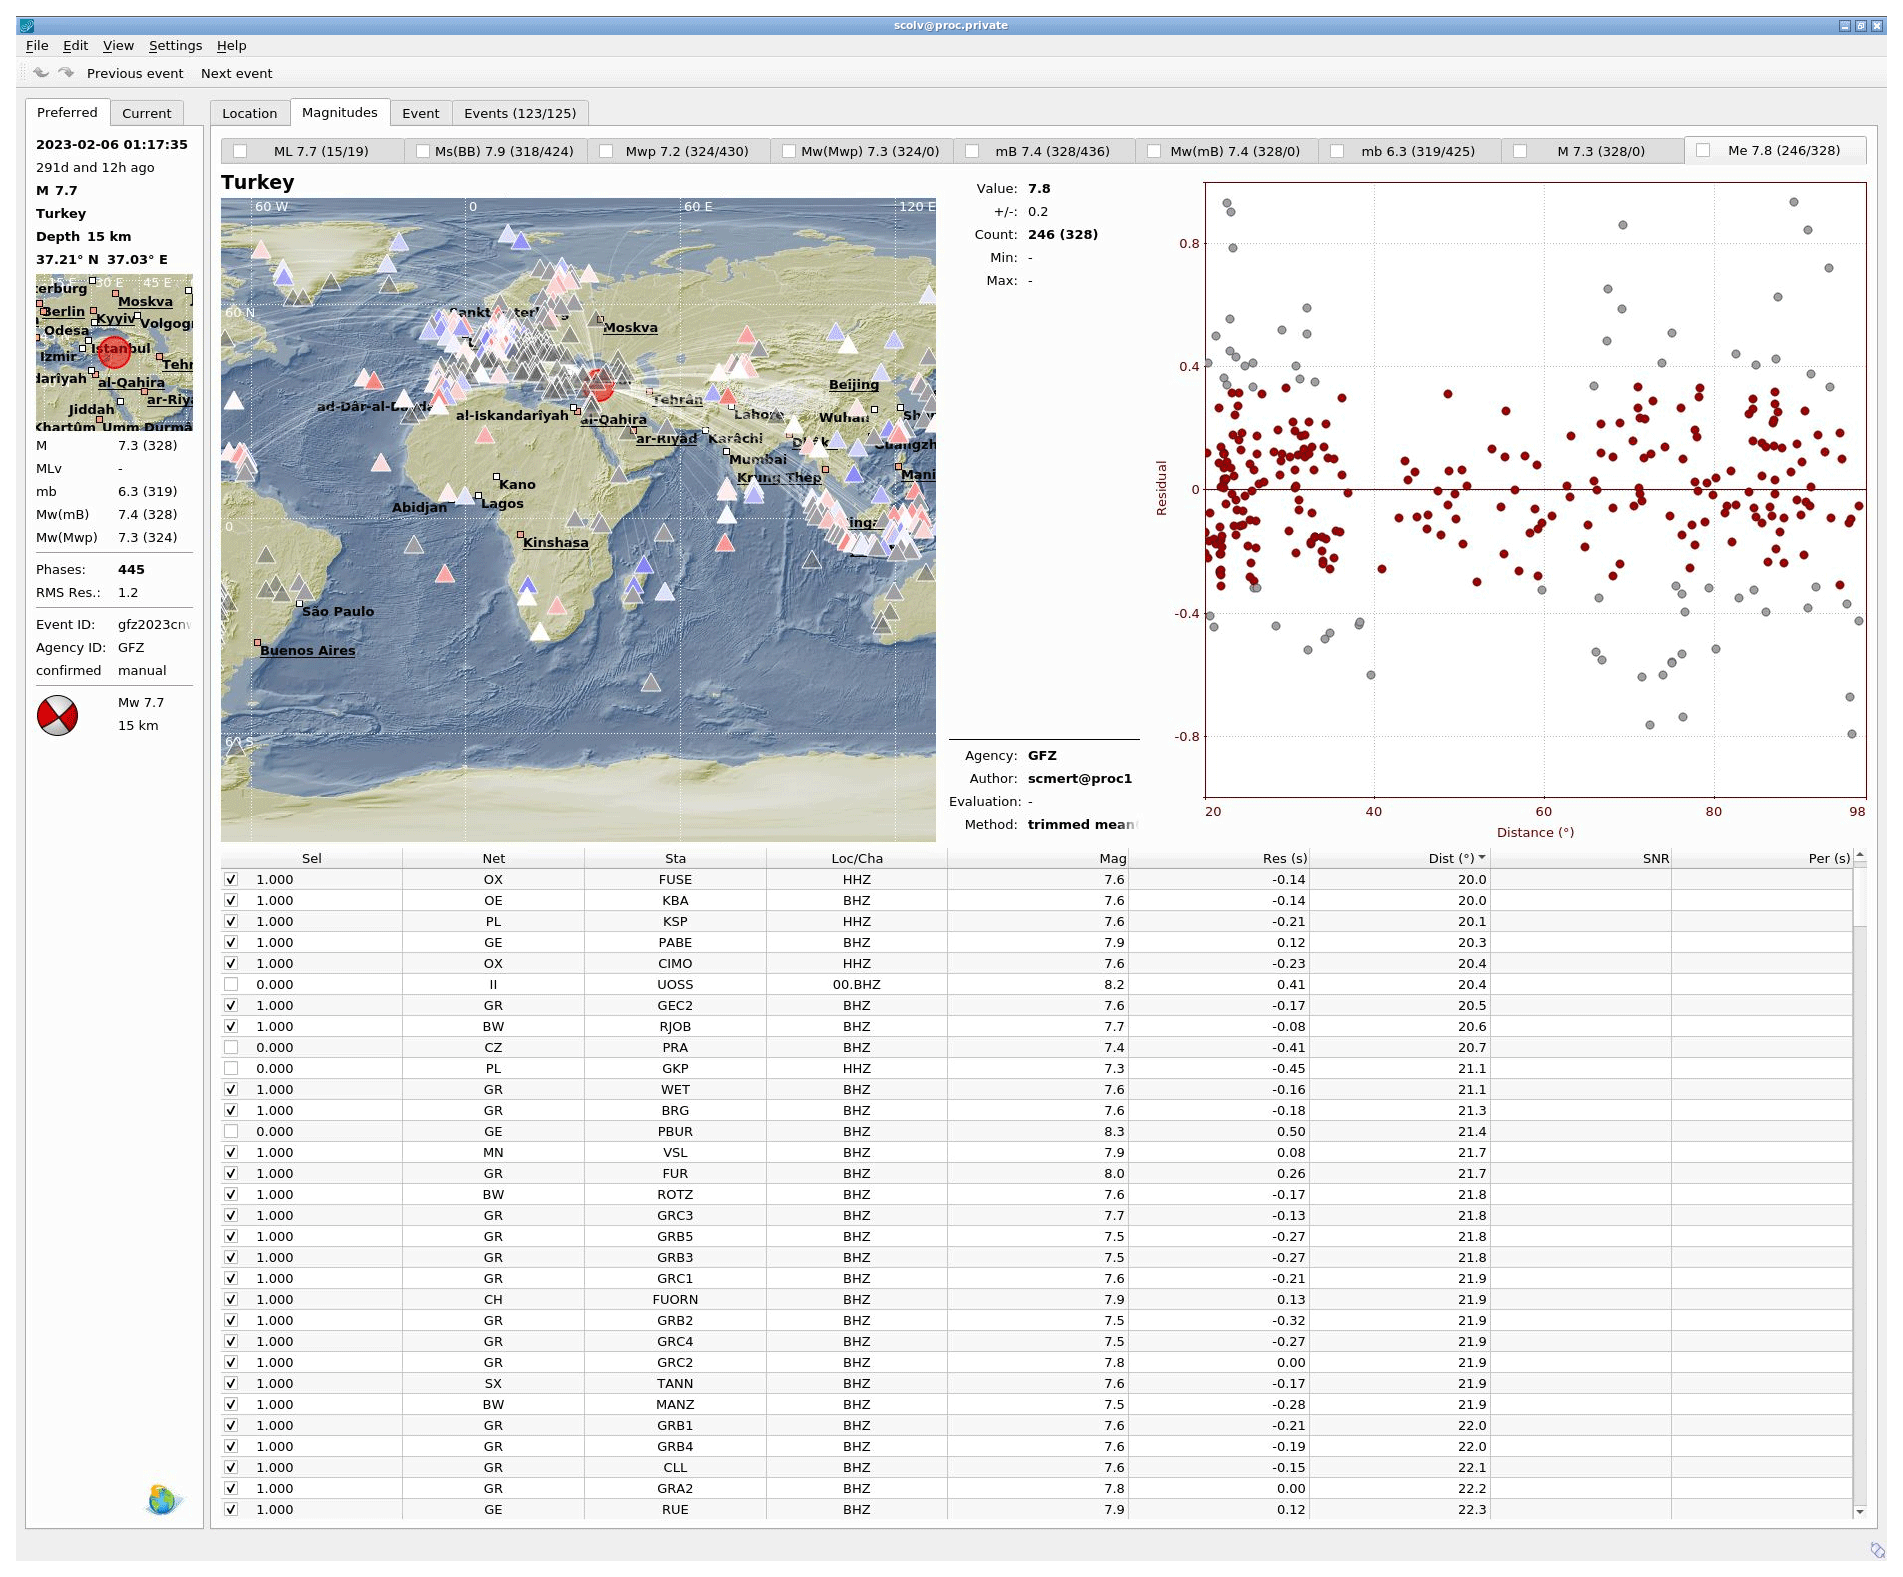The height and width of the screenshot is (1577, 1903).
Task: Click the application icon in the title bar
Action: pyautogui.click(x=27, y=26)
